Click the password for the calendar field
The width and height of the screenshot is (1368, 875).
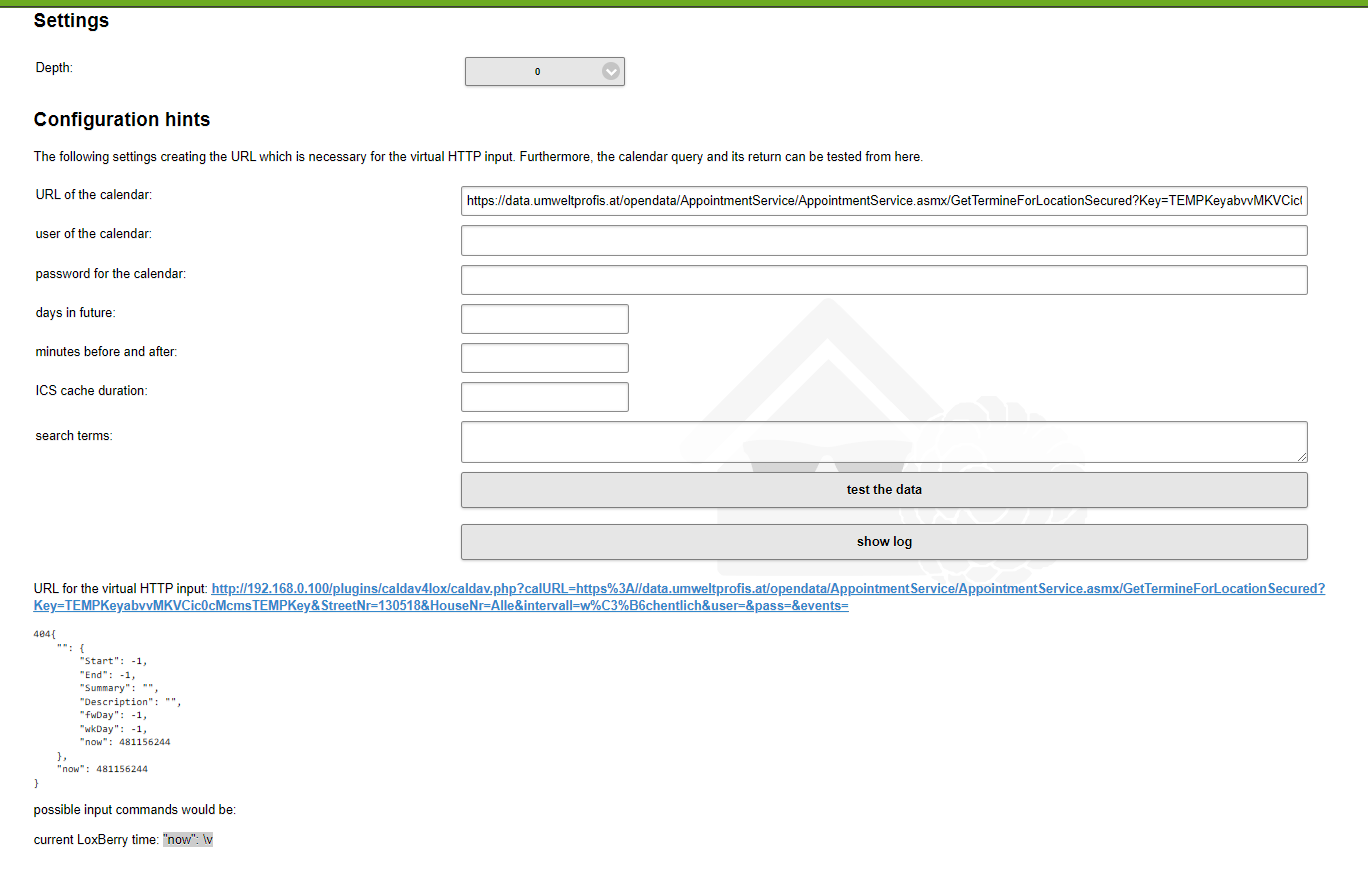pyautogui.click(x=884, y=280)
